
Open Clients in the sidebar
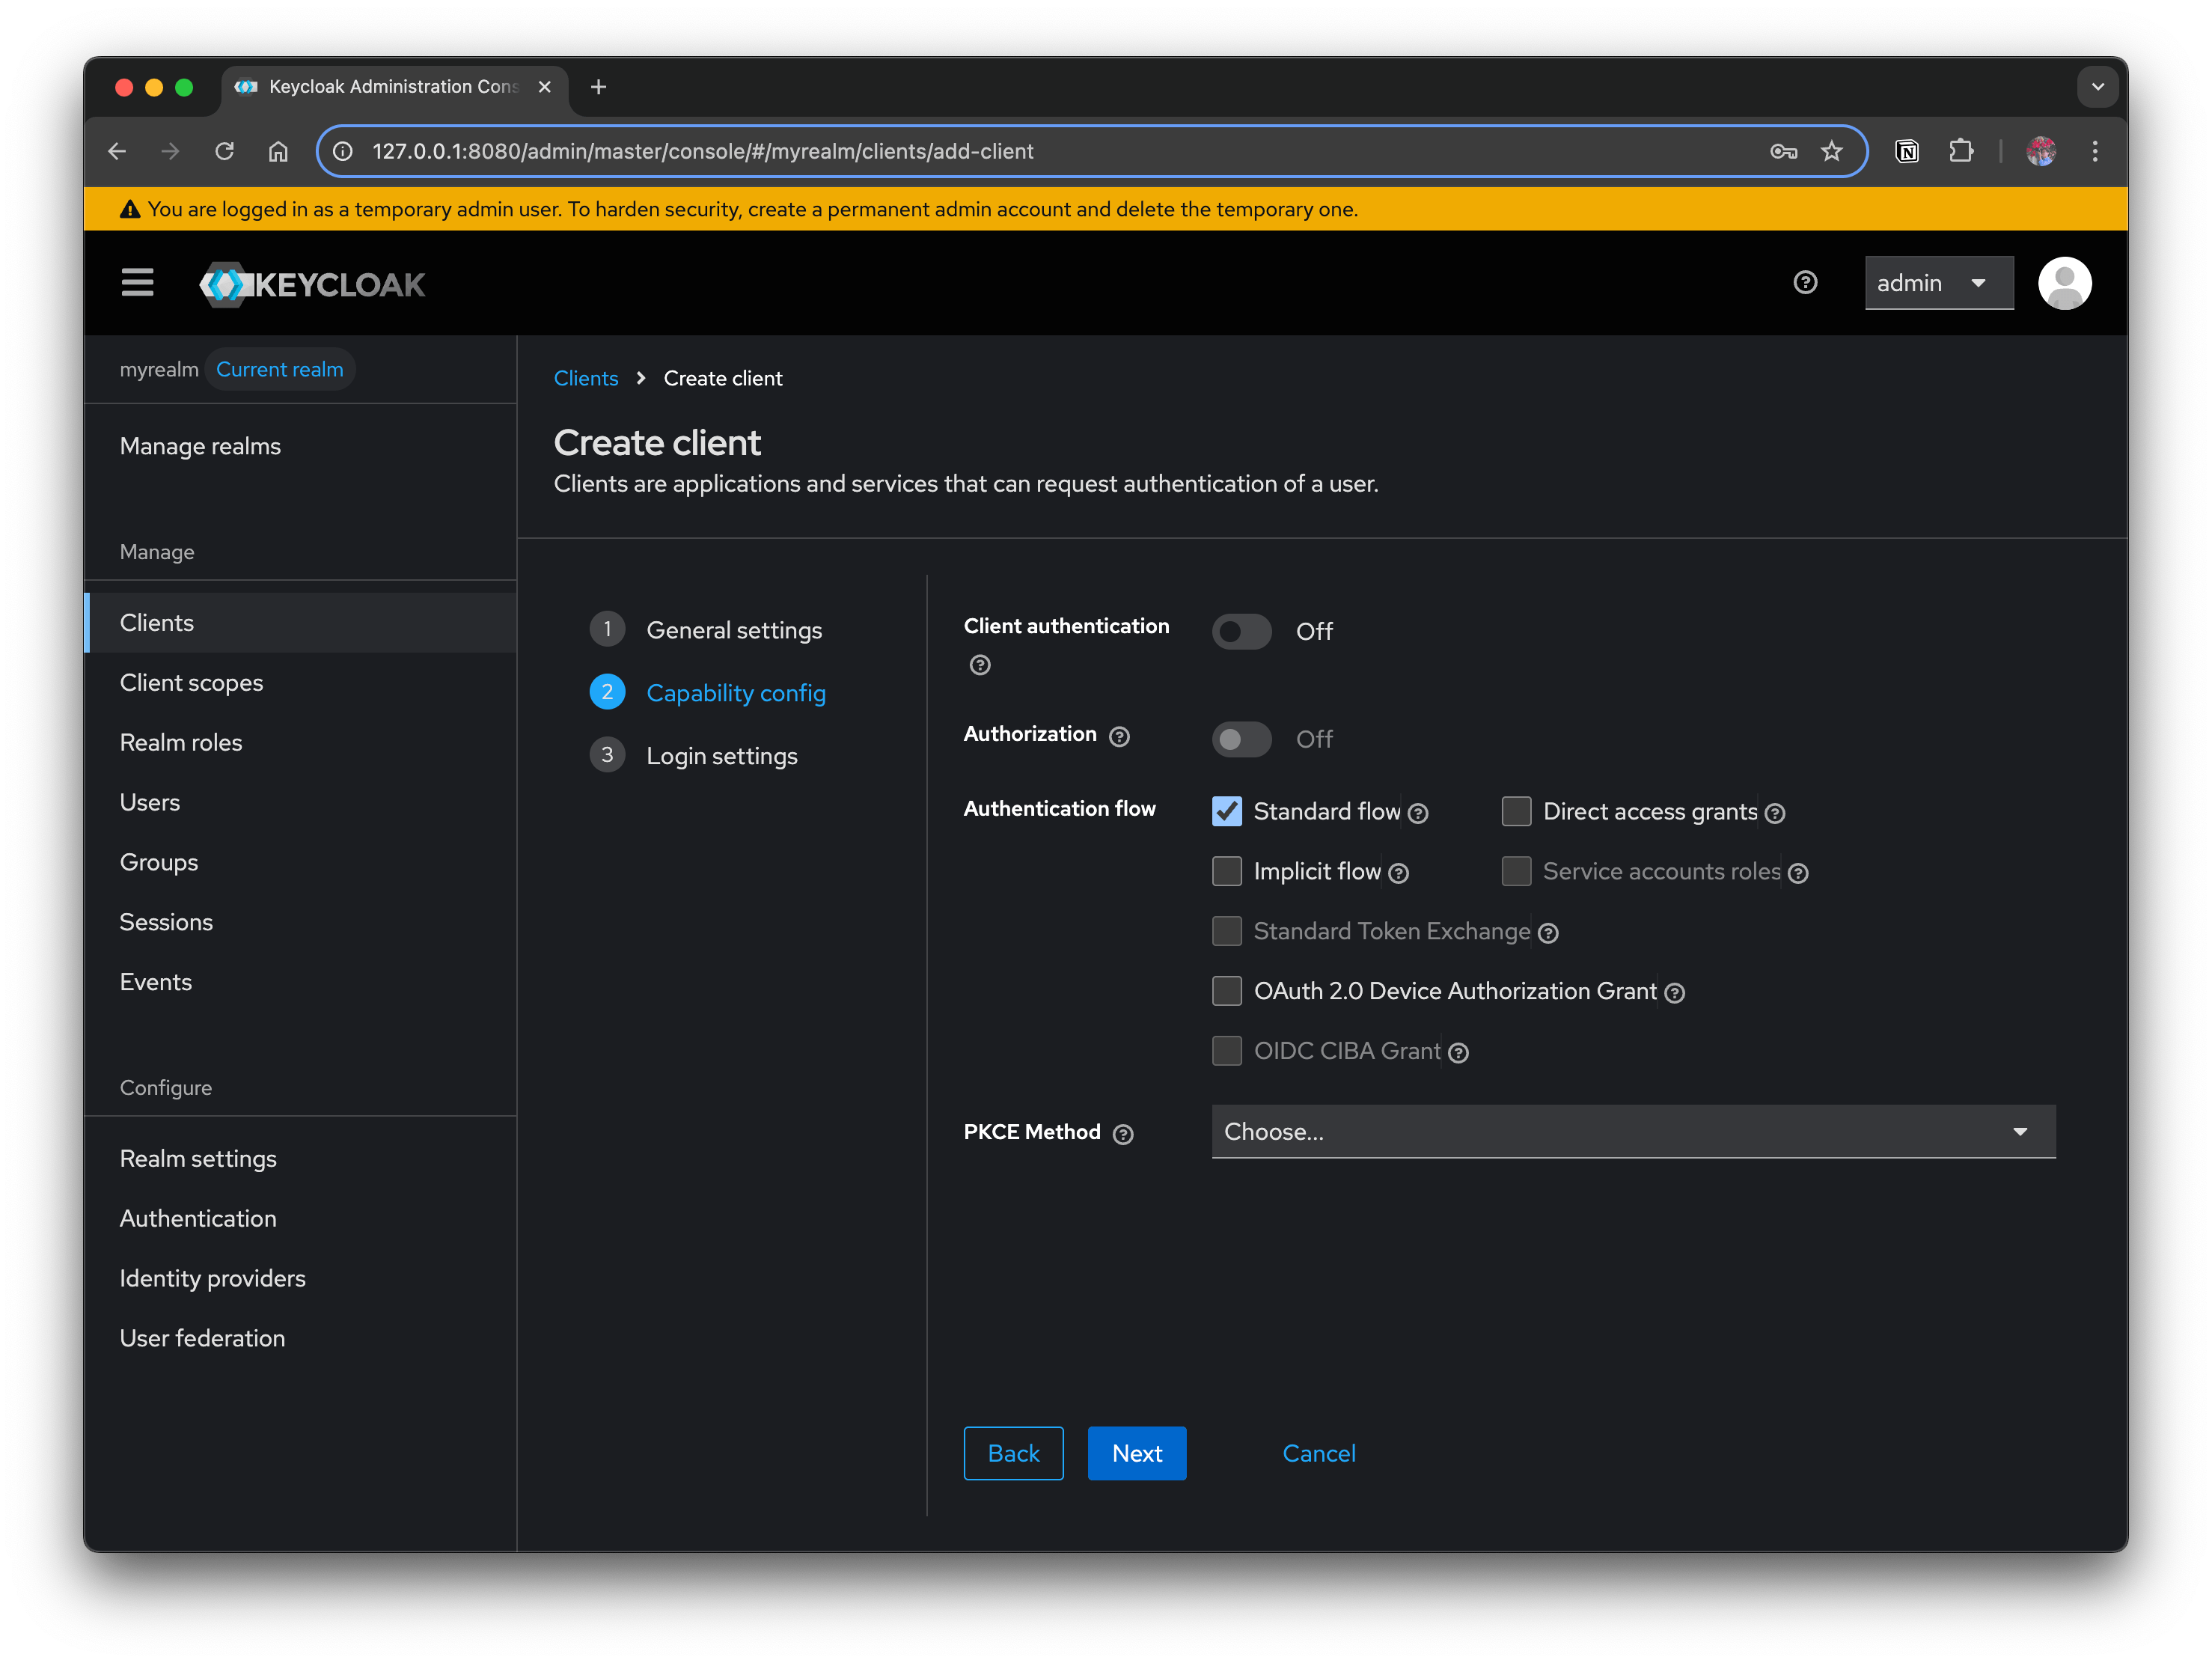pyautogui.click(x=300, y=623)
